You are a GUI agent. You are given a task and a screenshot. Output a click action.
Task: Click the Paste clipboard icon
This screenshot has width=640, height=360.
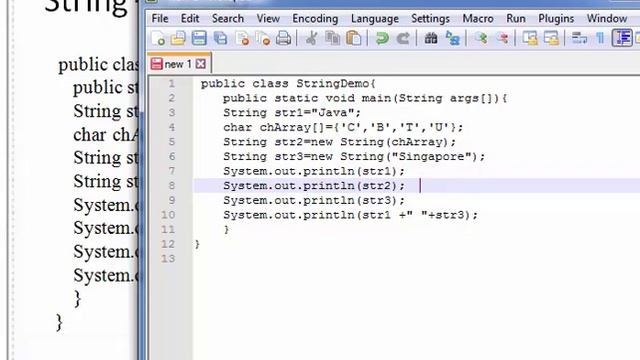(353, 38)
